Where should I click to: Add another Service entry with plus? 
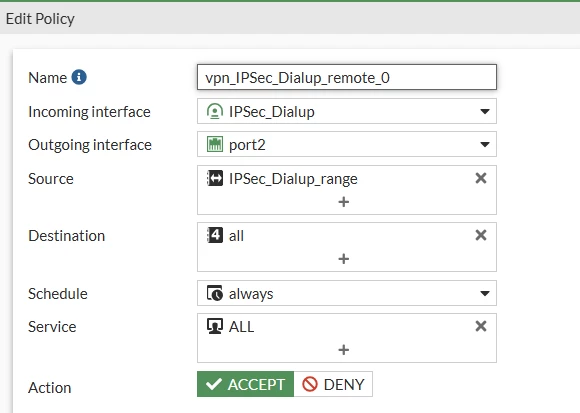[x=344, y=350]
